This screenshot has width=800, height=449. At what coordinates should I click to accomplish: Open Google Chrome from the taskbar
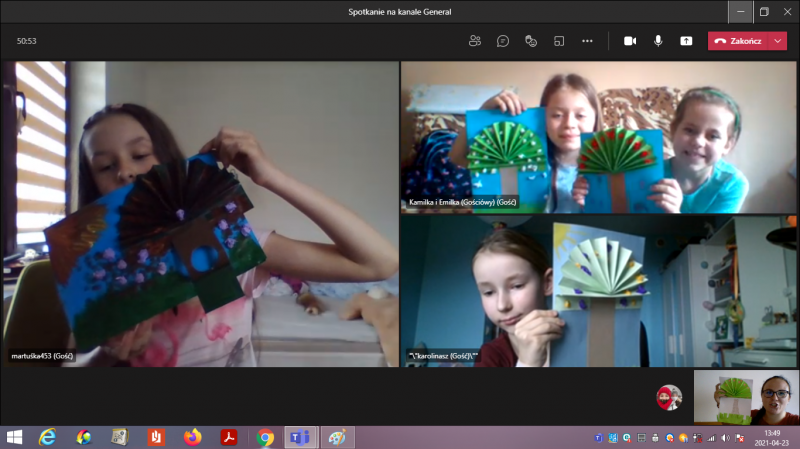tap(265, 437)
